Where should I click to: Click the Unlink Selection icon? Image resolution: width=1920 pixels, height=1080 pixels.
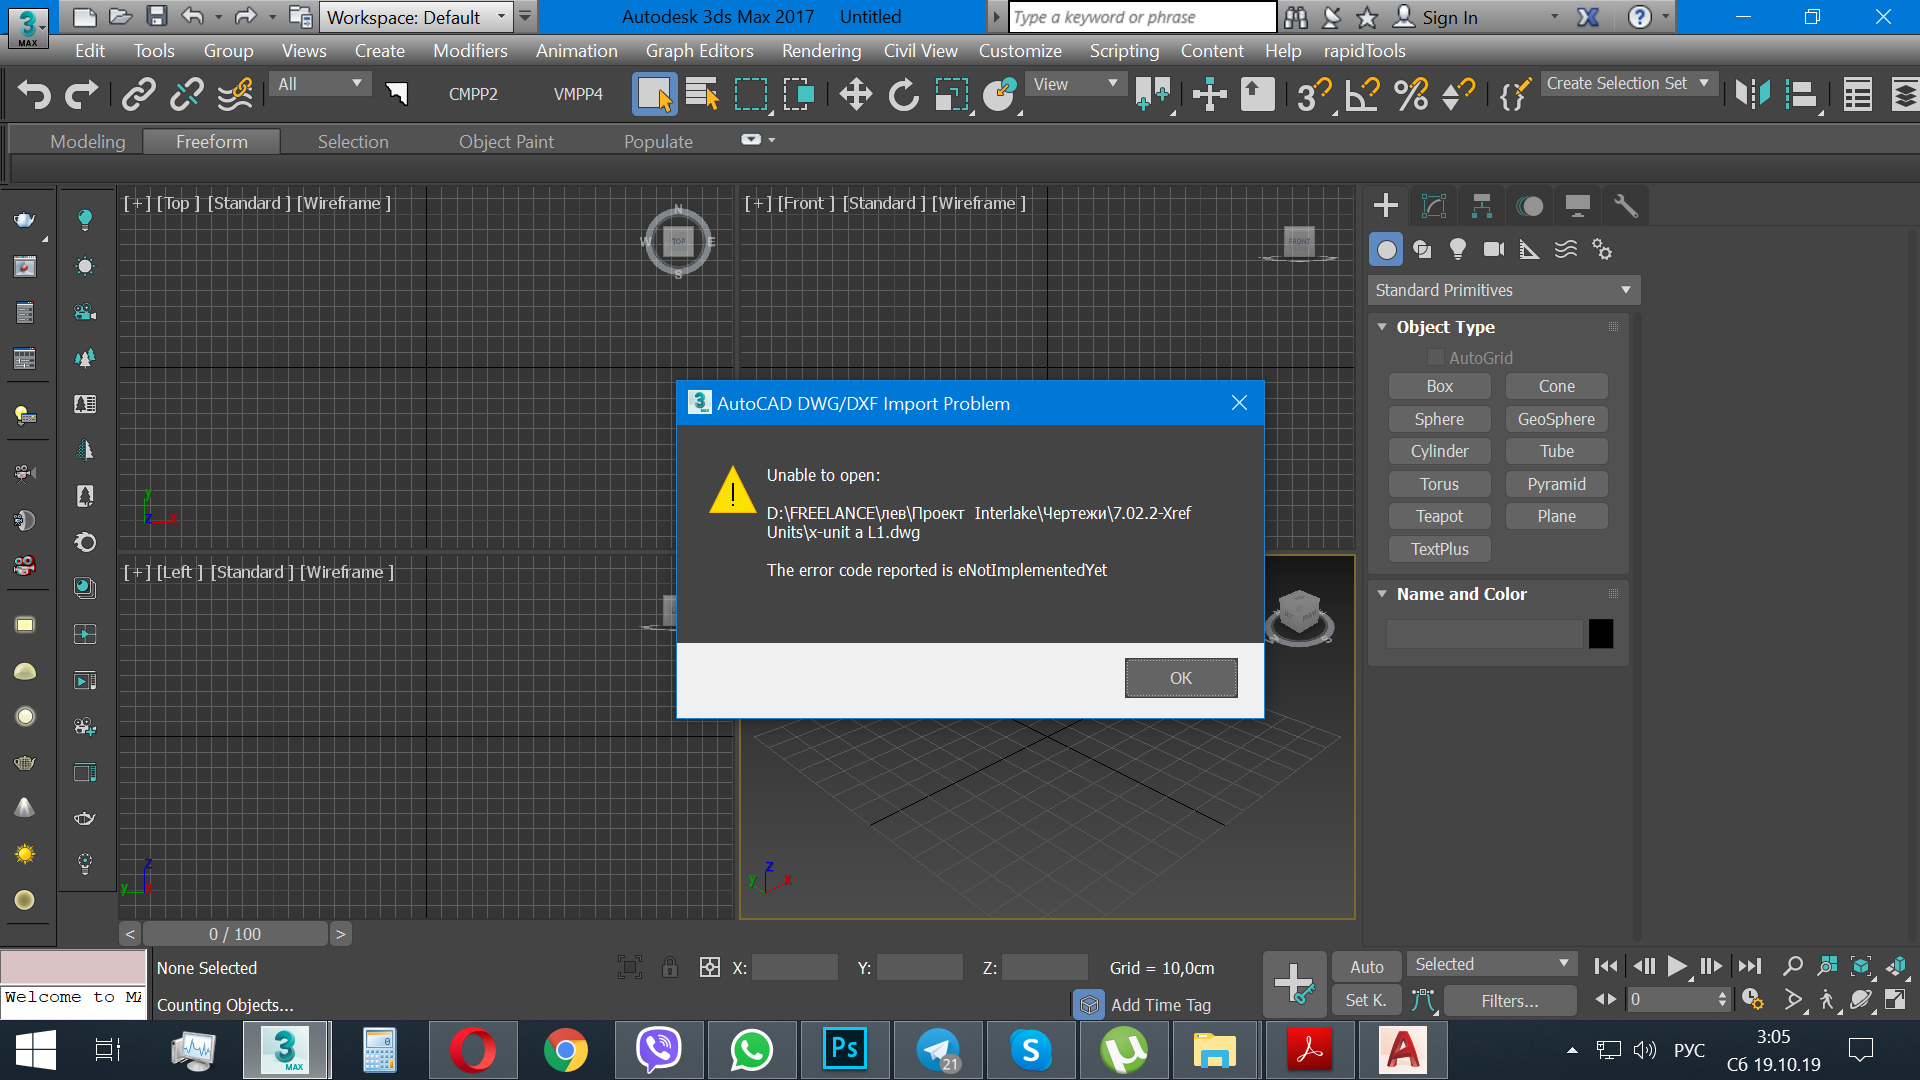pyautogui.click(x=187, y=95)
